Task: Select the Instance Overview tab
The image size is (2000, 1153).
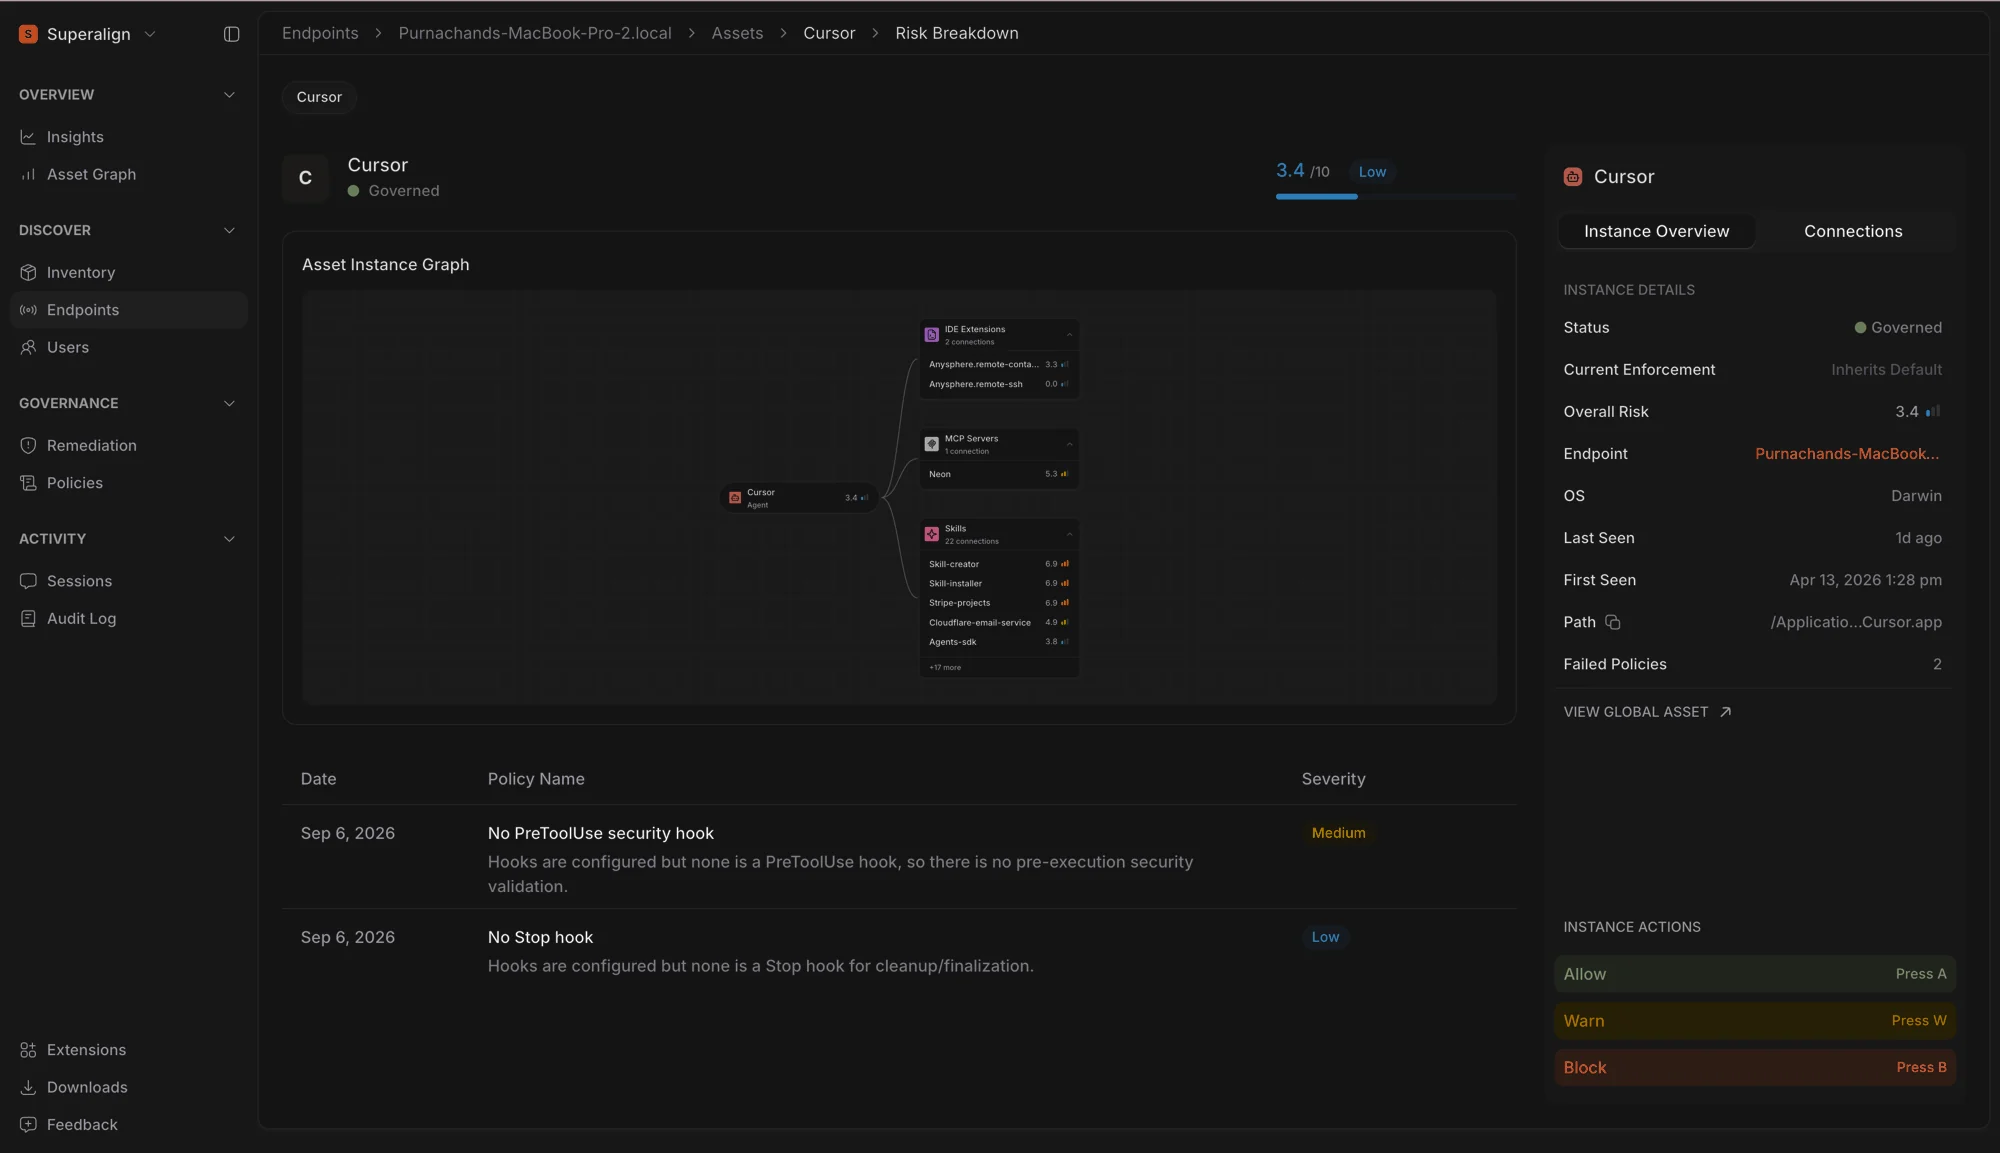Action: (x=1656, y=231)
